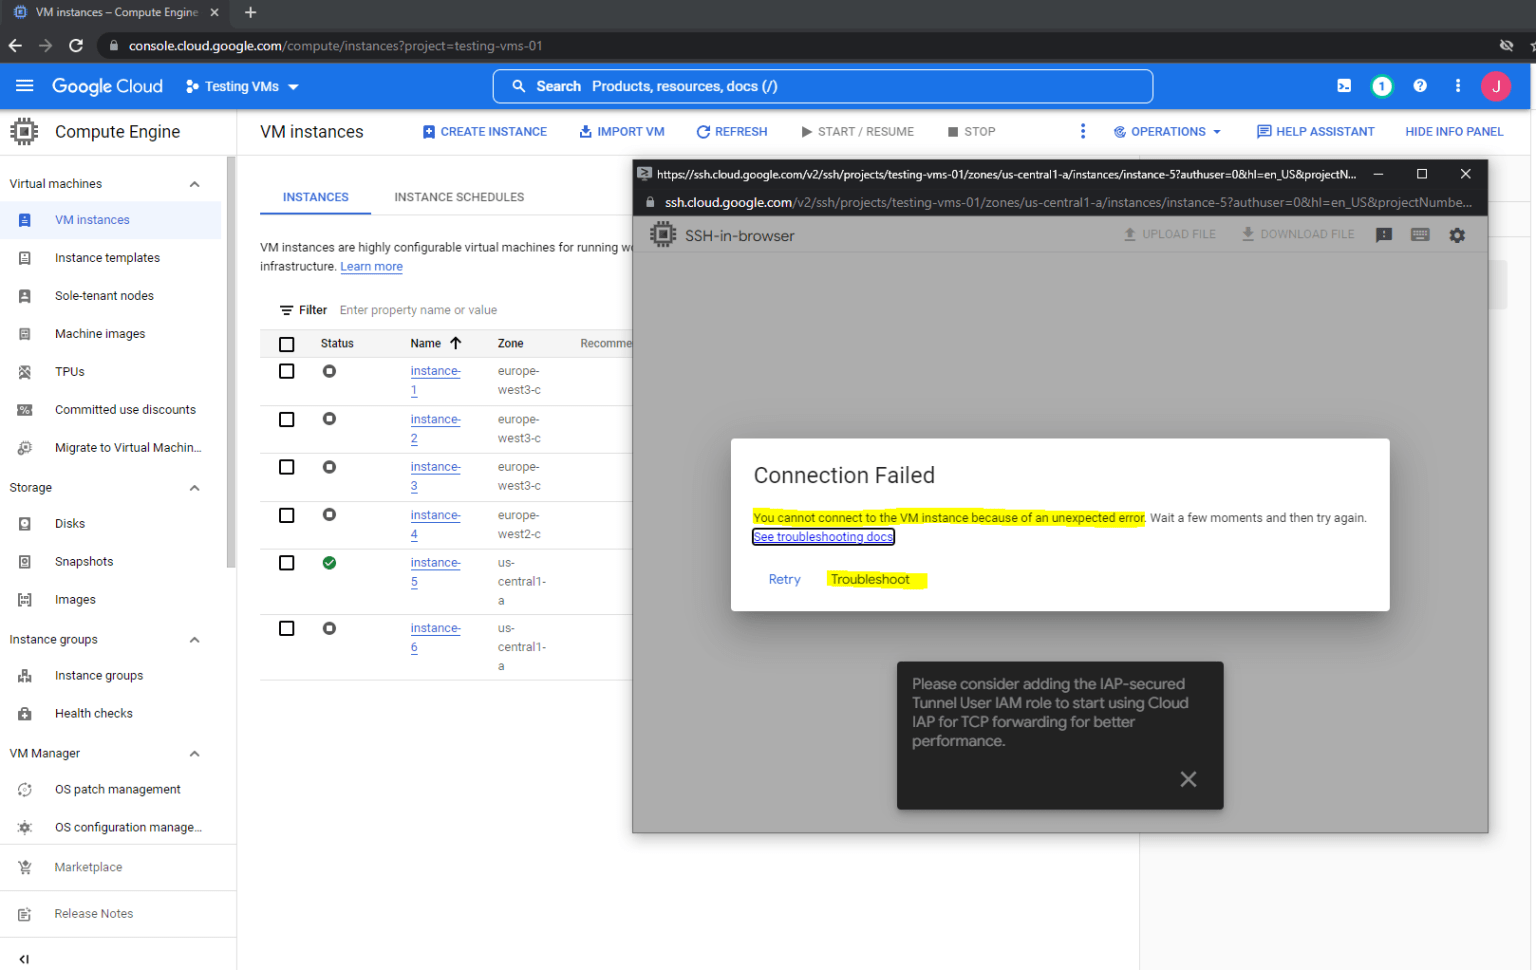Send feedback from the SSH-in-browser toolbar

click(1384, 234)
